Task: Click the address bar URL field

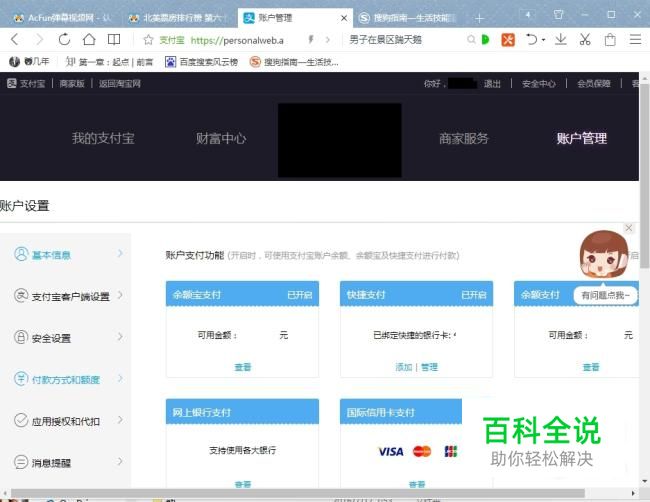Action: click(x=236, y=40)
